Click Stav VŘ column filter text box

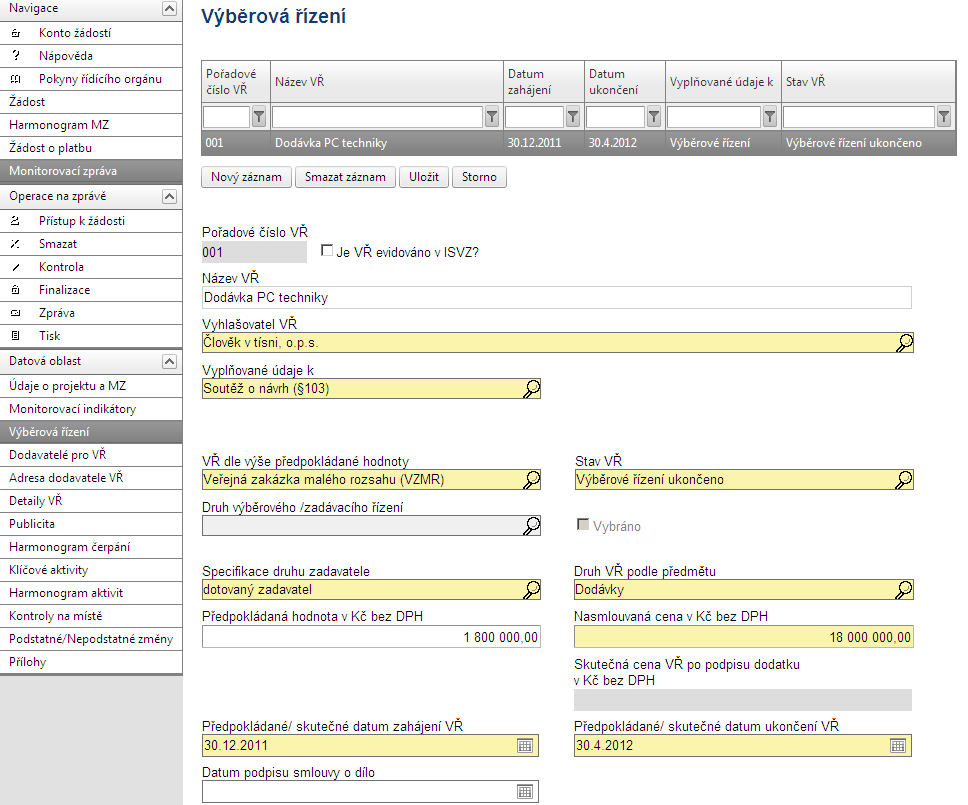(x=859, y=117)
